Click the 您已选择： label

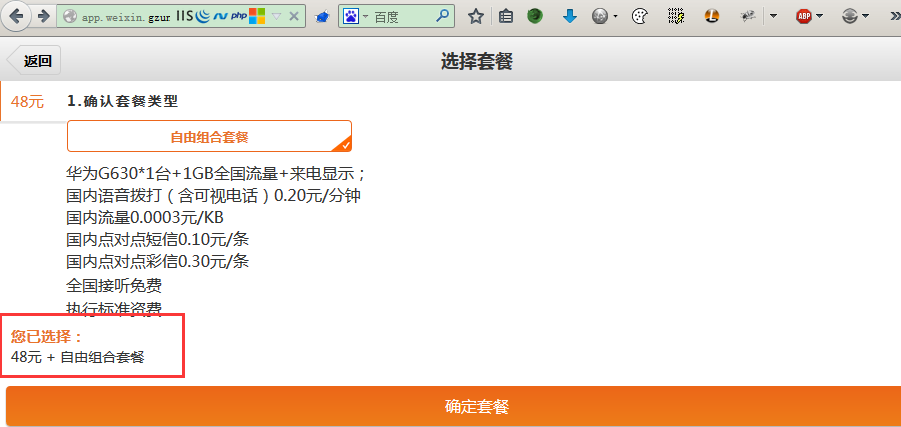(47, 337)
